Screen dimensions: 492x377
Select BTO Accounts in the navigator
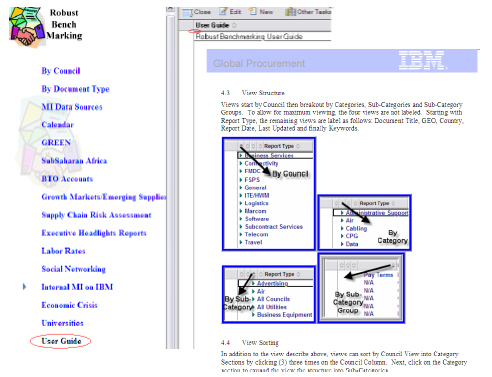pos(67,179)
